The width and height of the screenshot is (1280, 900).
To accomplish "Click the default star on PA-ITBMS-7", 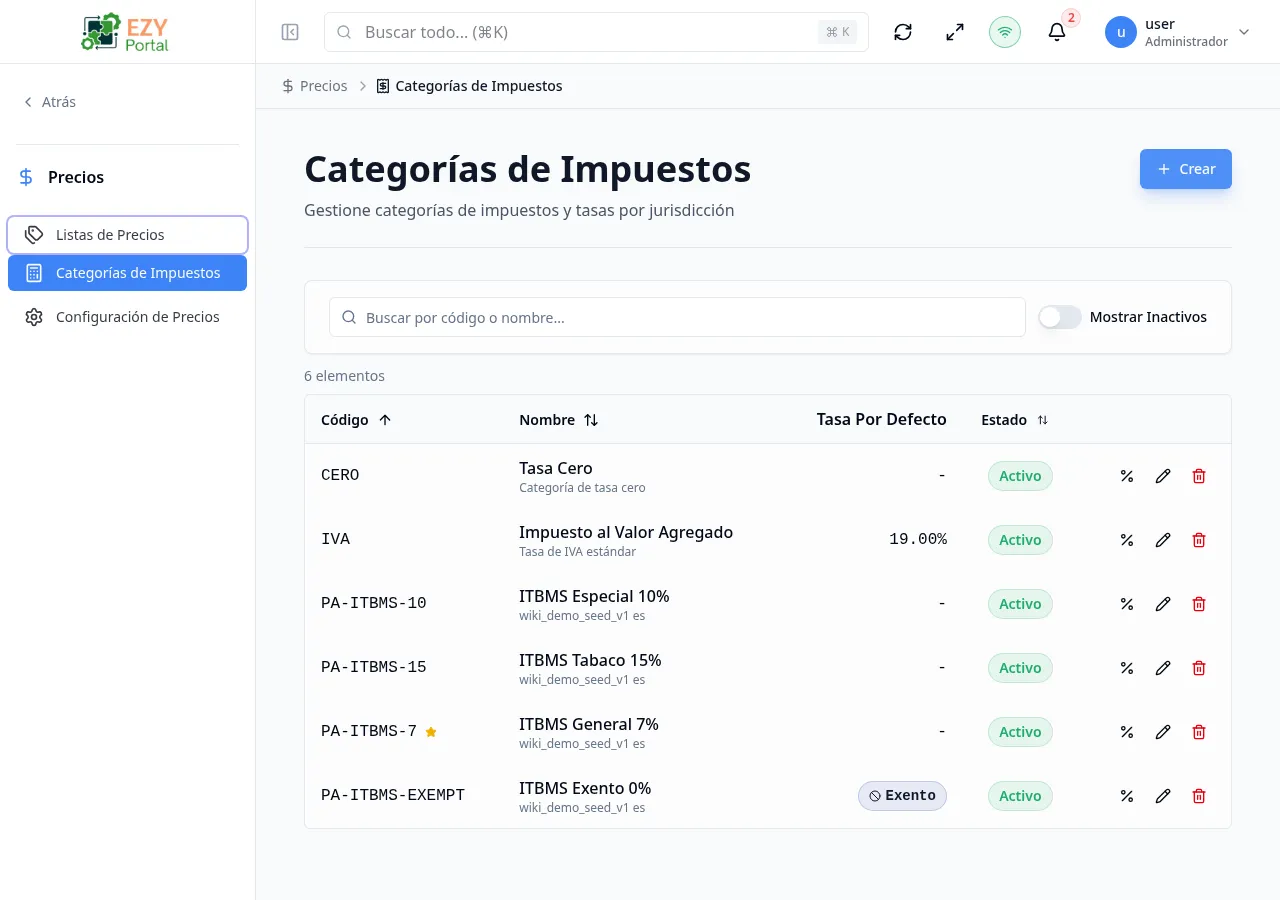I will point(431,732).
